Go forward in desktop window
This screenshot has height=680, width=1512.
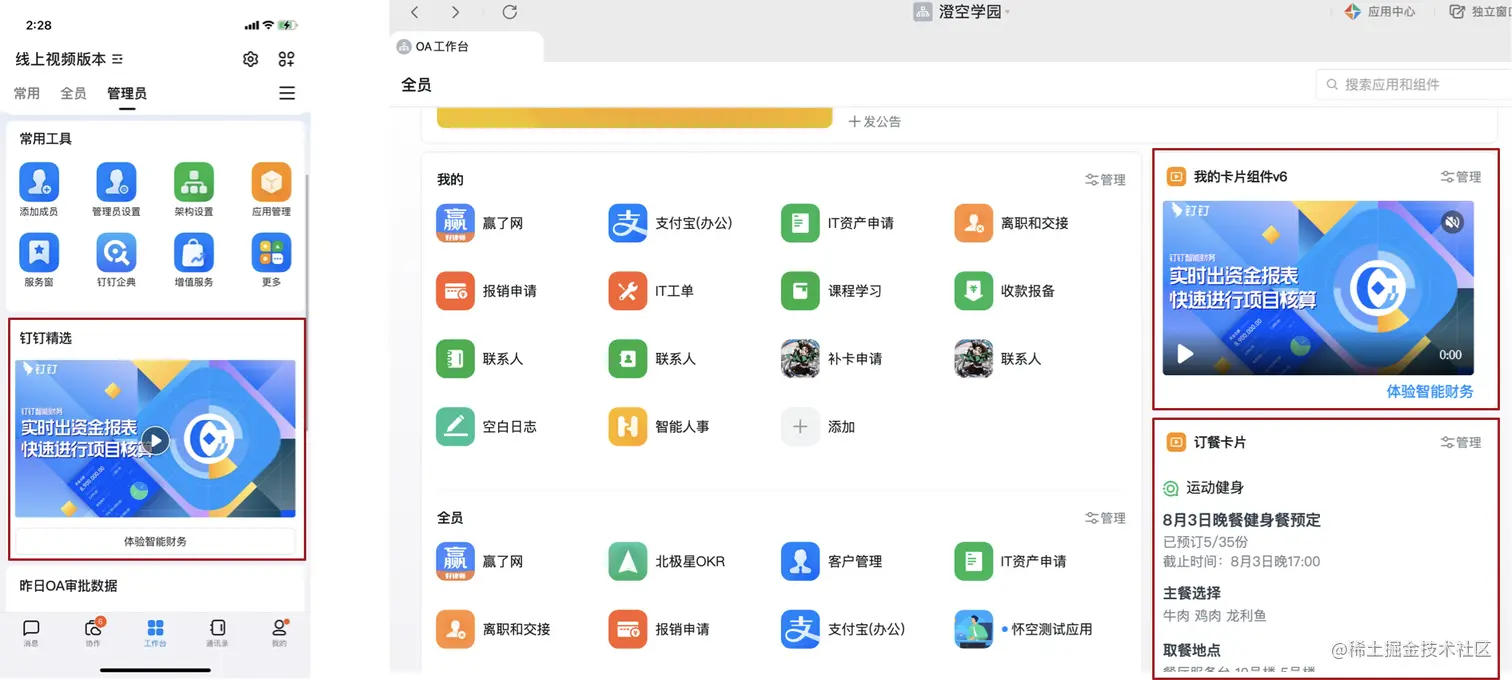point(455,12)
